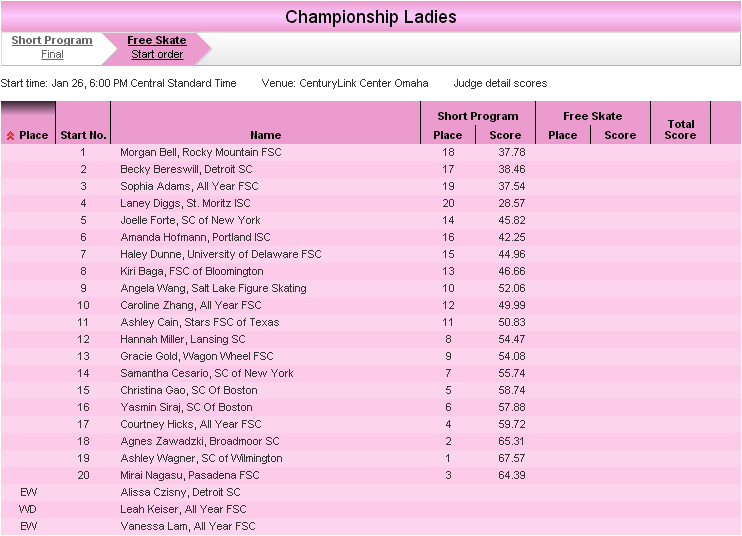Screen dimensions: 742x536
Task: Click Christina Gao, SC Of Boston name
Action: click(x=189, y=390)
